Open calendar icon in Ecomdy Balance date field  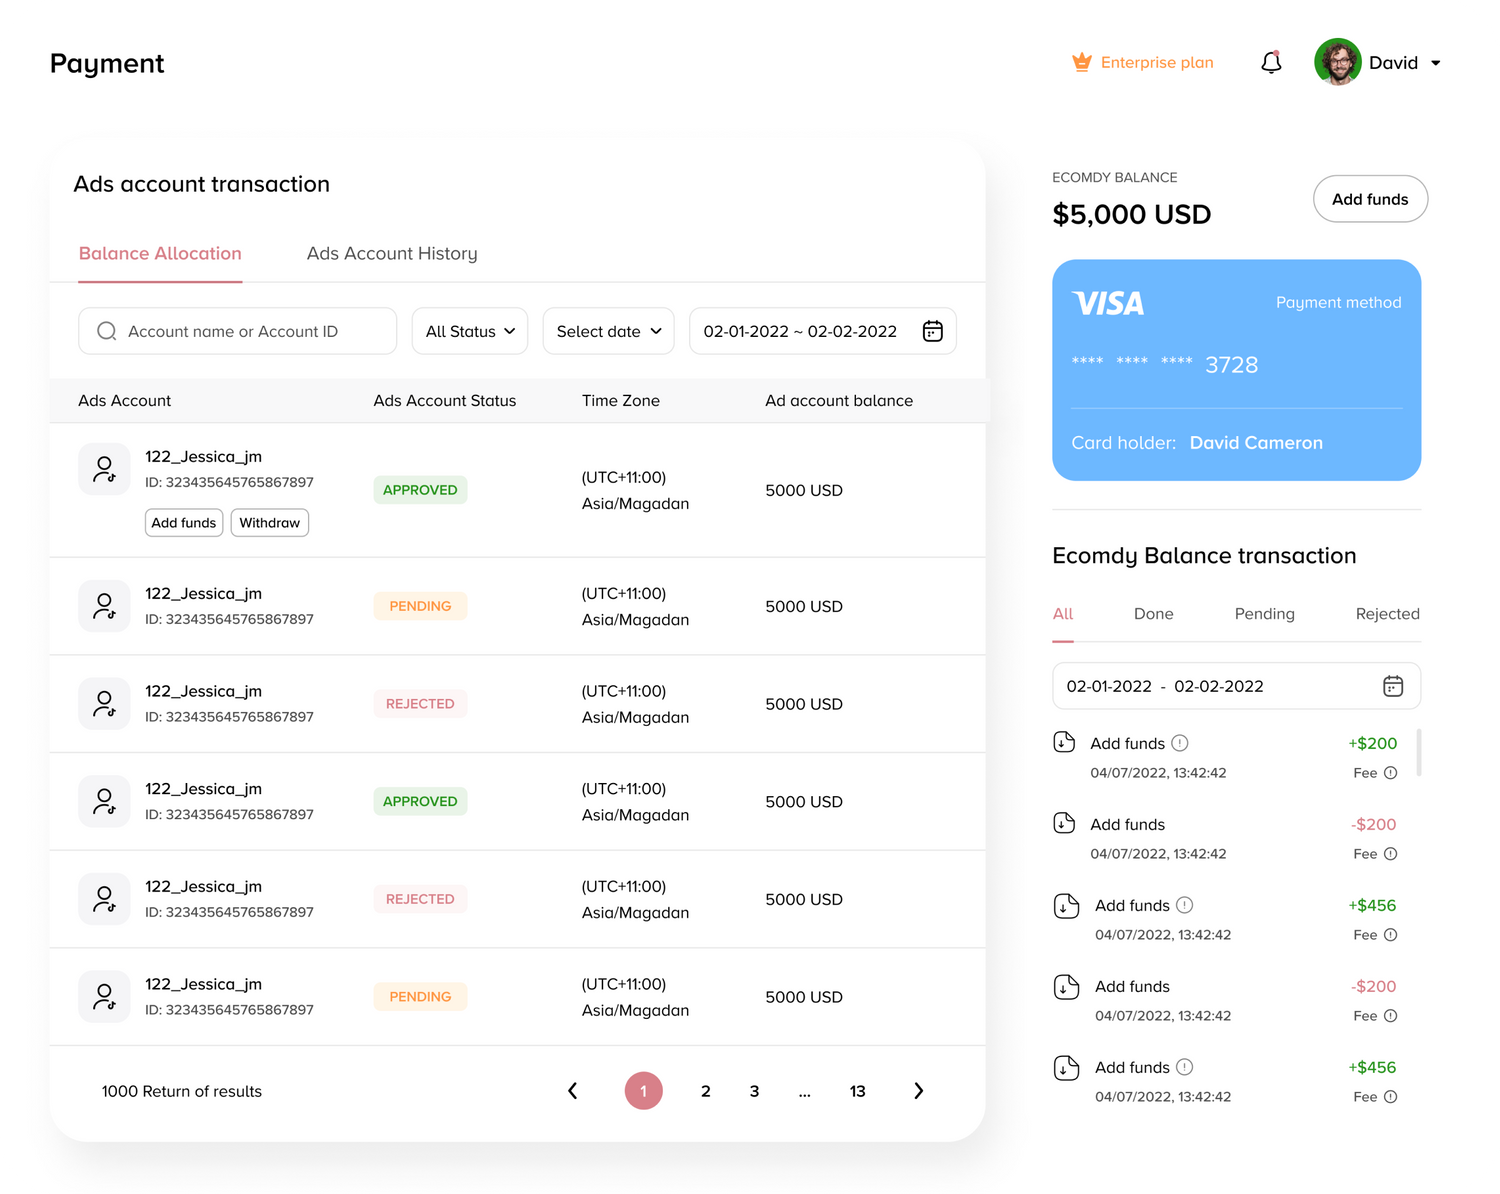pyautogui.click(x=1392, y=686)
